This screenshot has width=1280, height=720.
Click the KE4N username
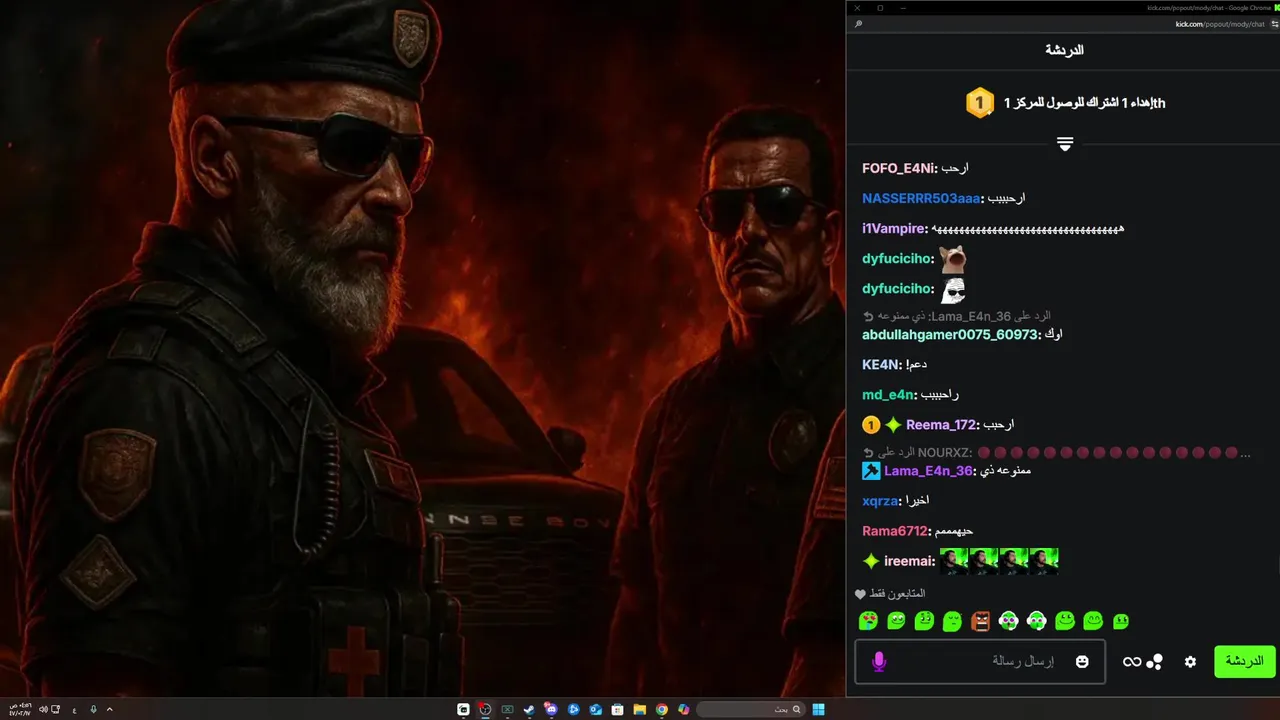click(x=882, y=365)
